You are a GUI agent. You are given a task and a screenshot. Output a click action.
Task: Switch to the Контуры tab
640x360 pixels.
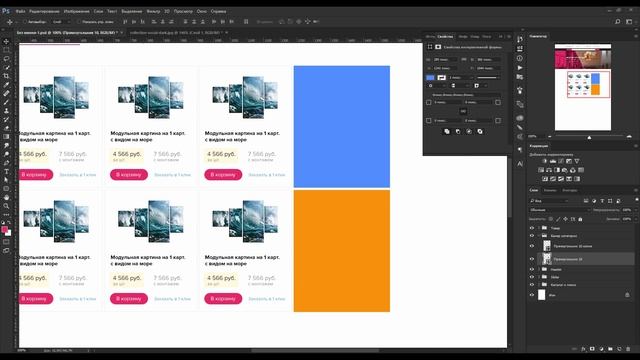click(x=570, y=190)
